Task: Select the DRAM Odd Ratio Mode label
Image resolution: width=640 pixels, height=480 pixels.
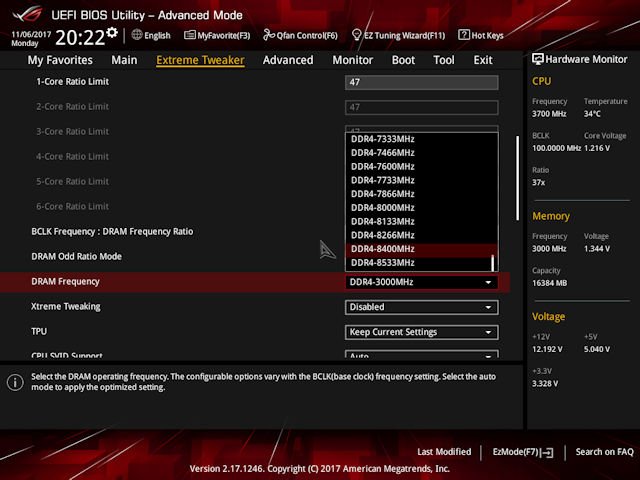Action: coord(76,256)
